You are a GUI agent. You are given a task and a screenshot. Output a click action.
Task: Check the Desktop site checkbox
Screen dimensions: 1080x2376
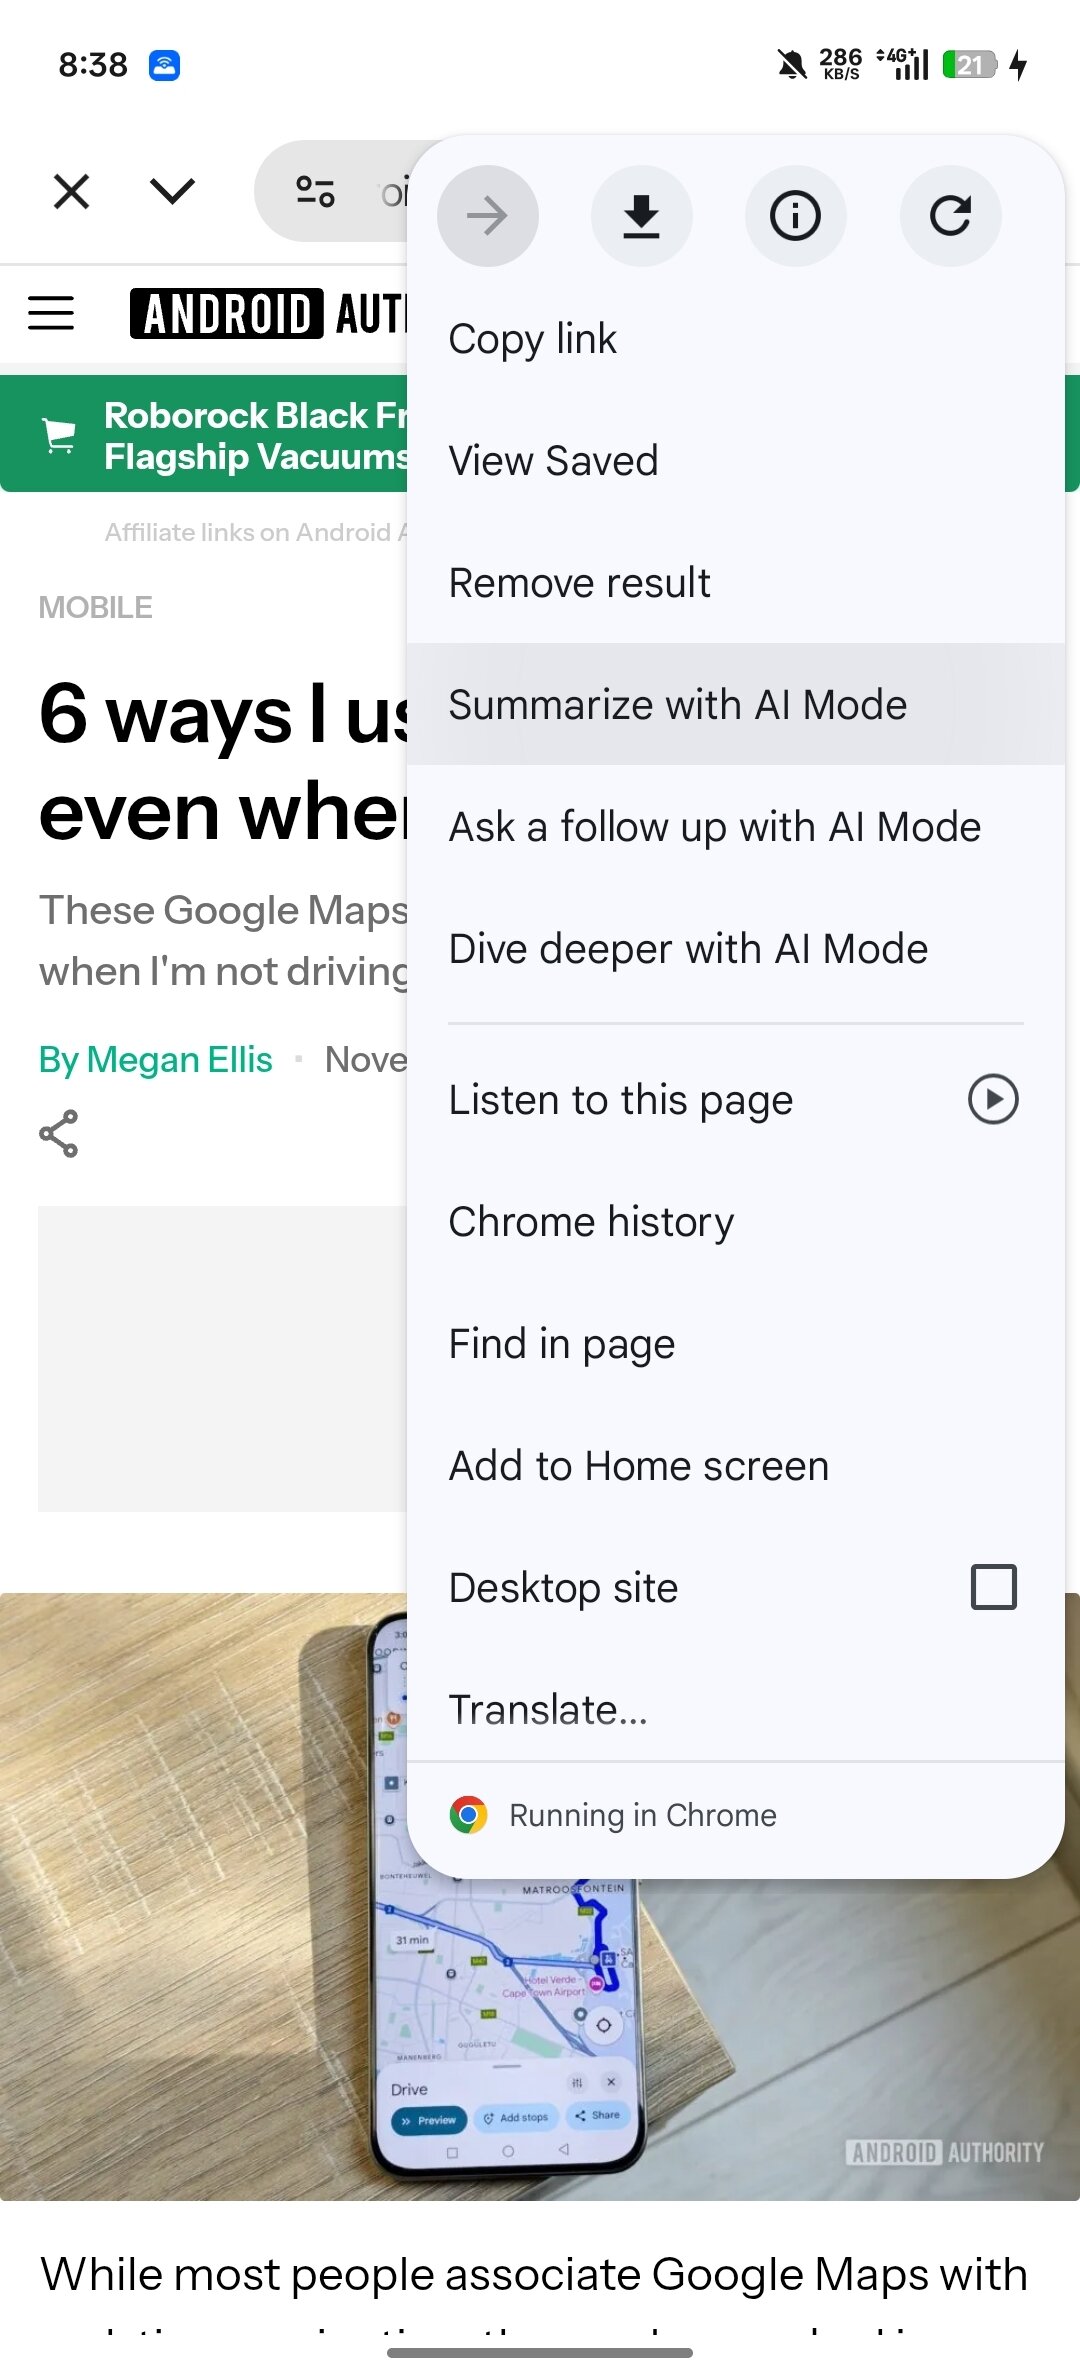click(994, 1587)
